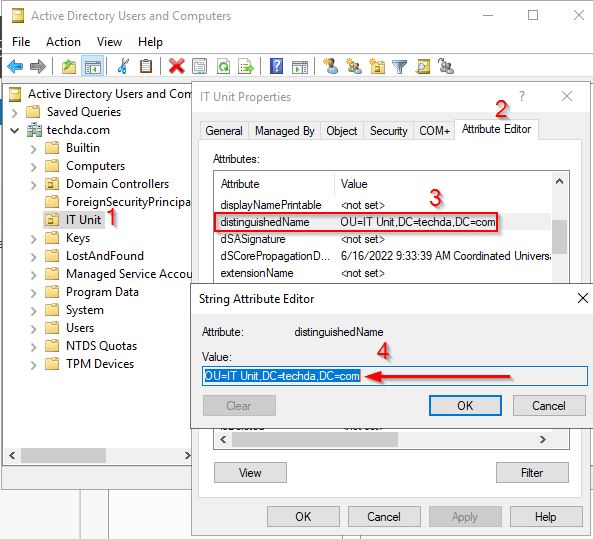Open the Action menu
Screen dimensions: 593x539
click(x=63, y=42)
